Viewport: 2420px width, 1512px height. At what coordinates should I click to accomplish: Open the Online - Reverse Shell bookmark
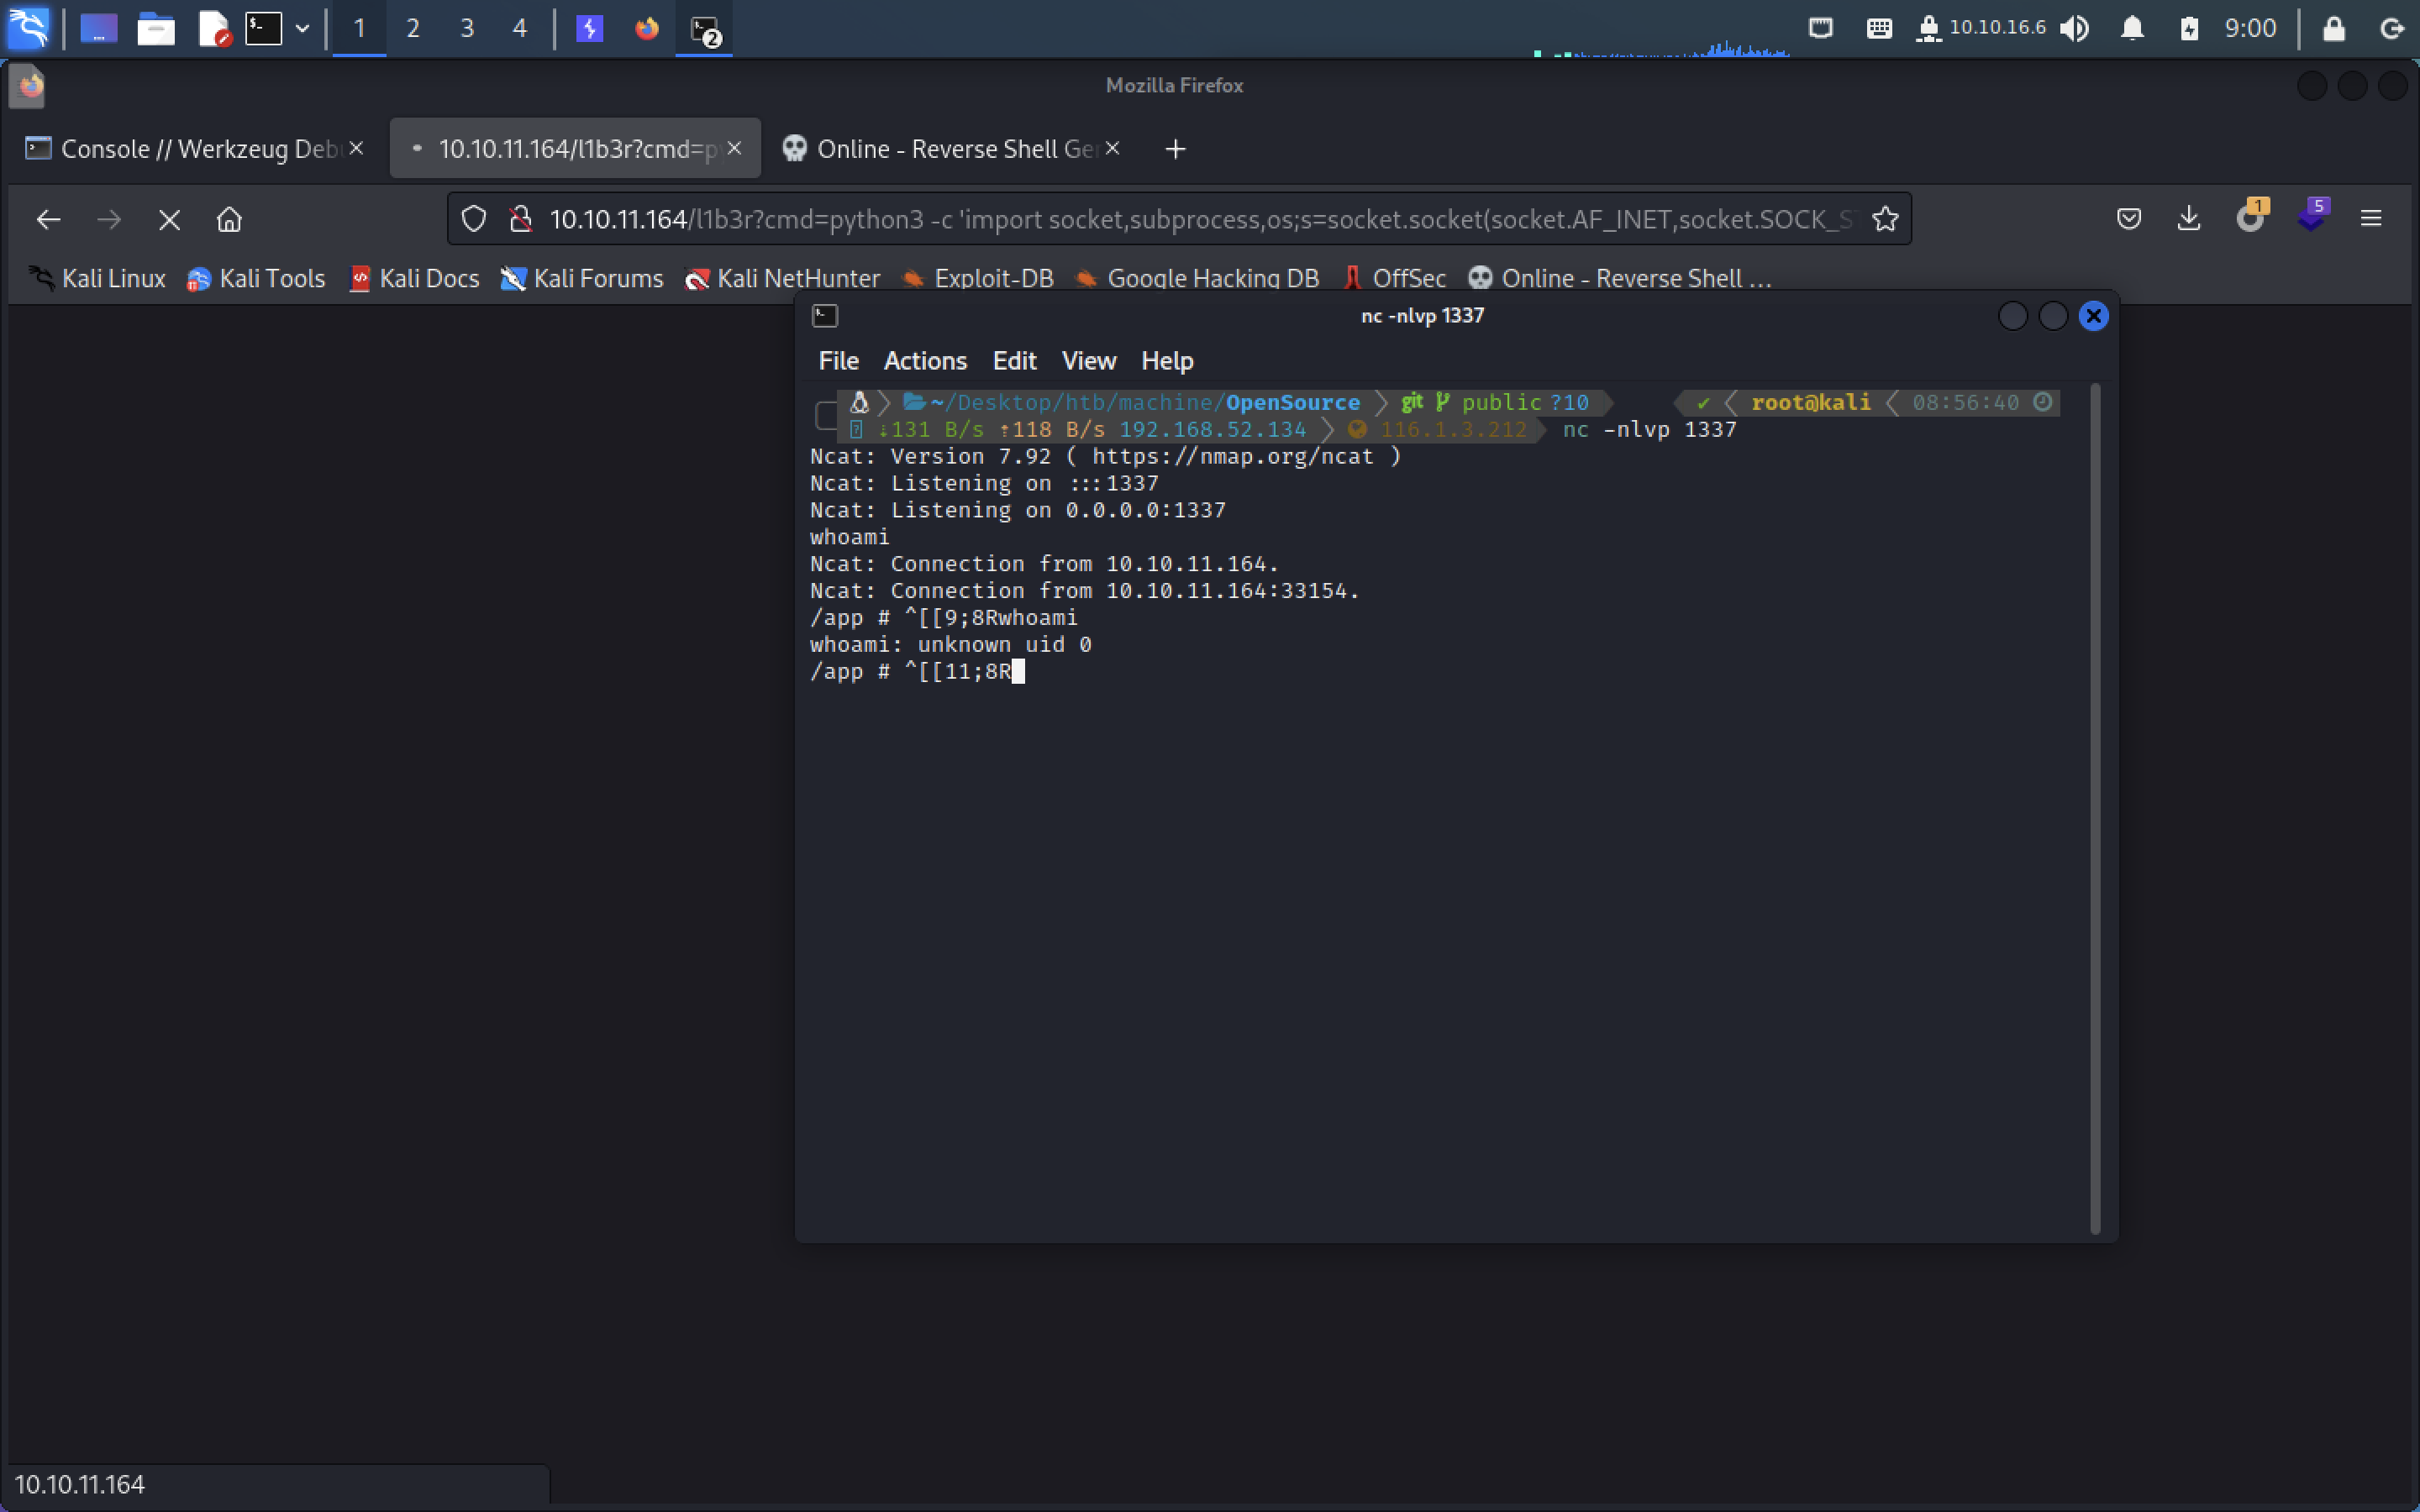(1620, 278)
